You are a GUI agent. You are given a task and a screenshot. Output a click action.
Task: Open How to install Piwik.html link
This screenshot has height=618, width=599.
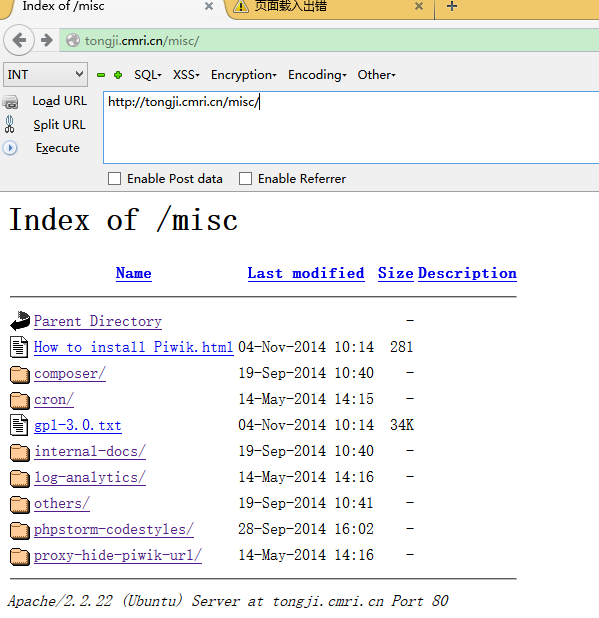tap(134, 347)
